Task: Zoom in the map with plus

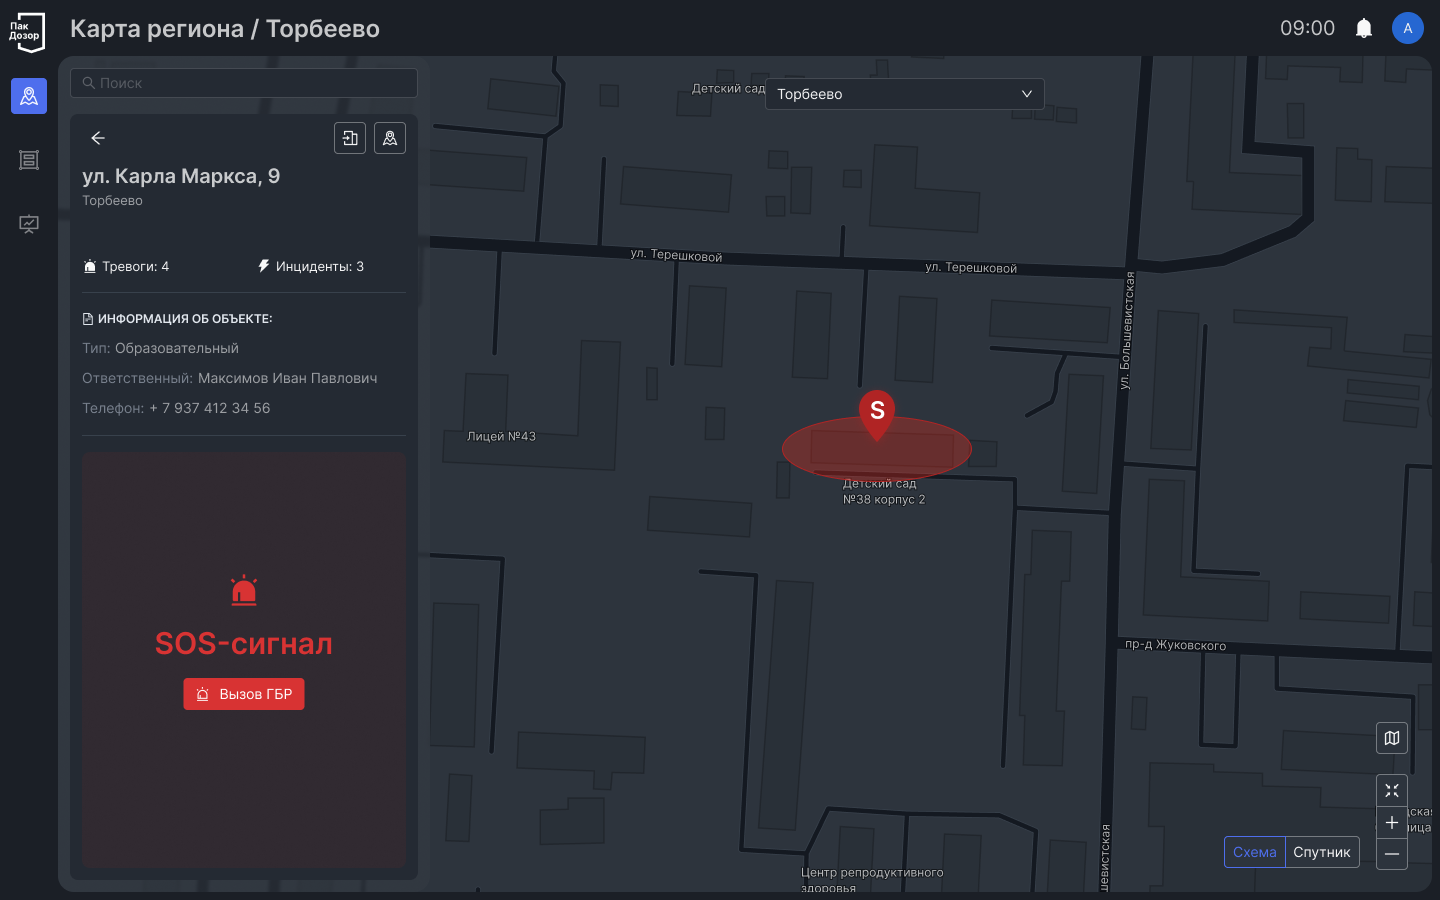Action: [1391, 822]
